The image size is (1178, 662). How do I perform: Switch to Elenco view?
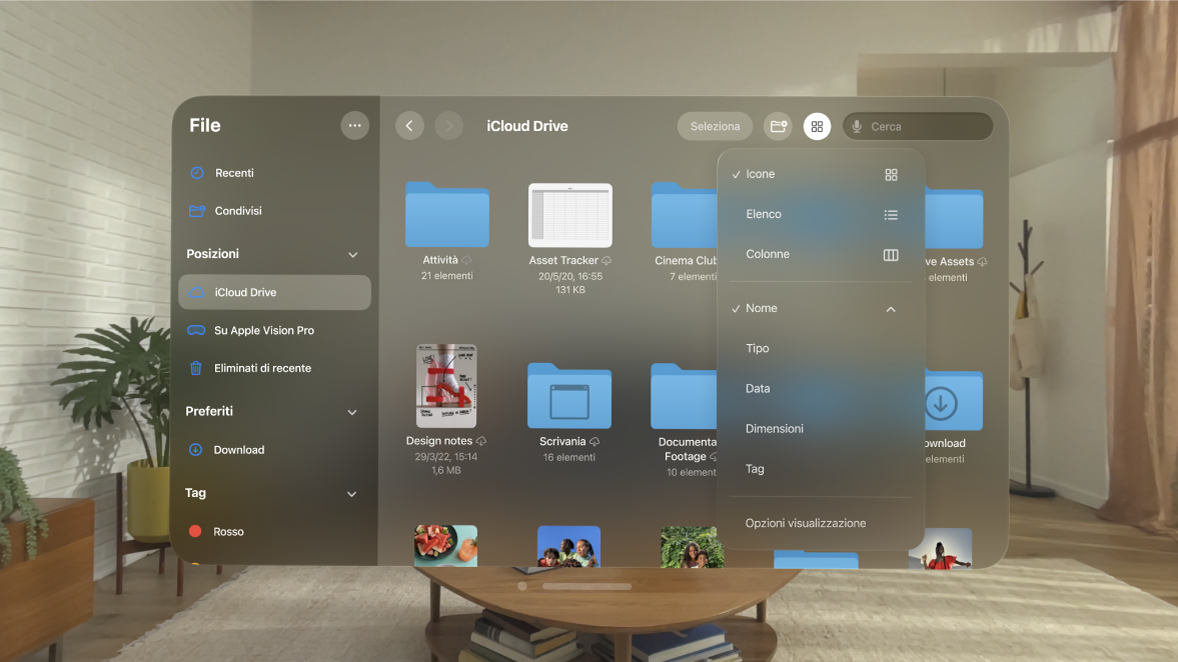point(820,214)
